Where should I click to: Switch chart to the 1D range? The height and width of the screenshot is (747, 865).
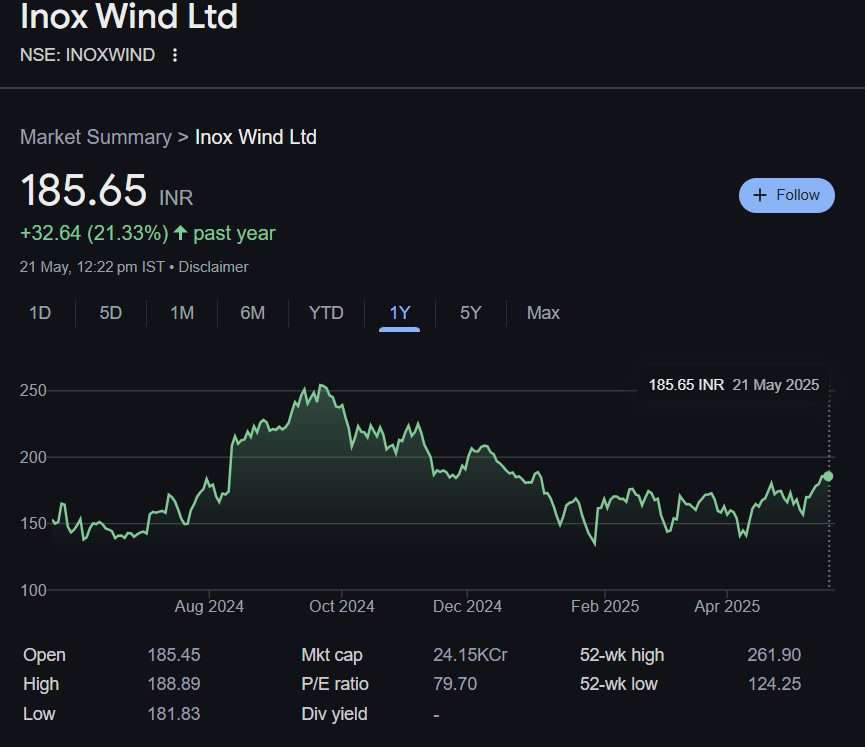click(x=40, y=313)
